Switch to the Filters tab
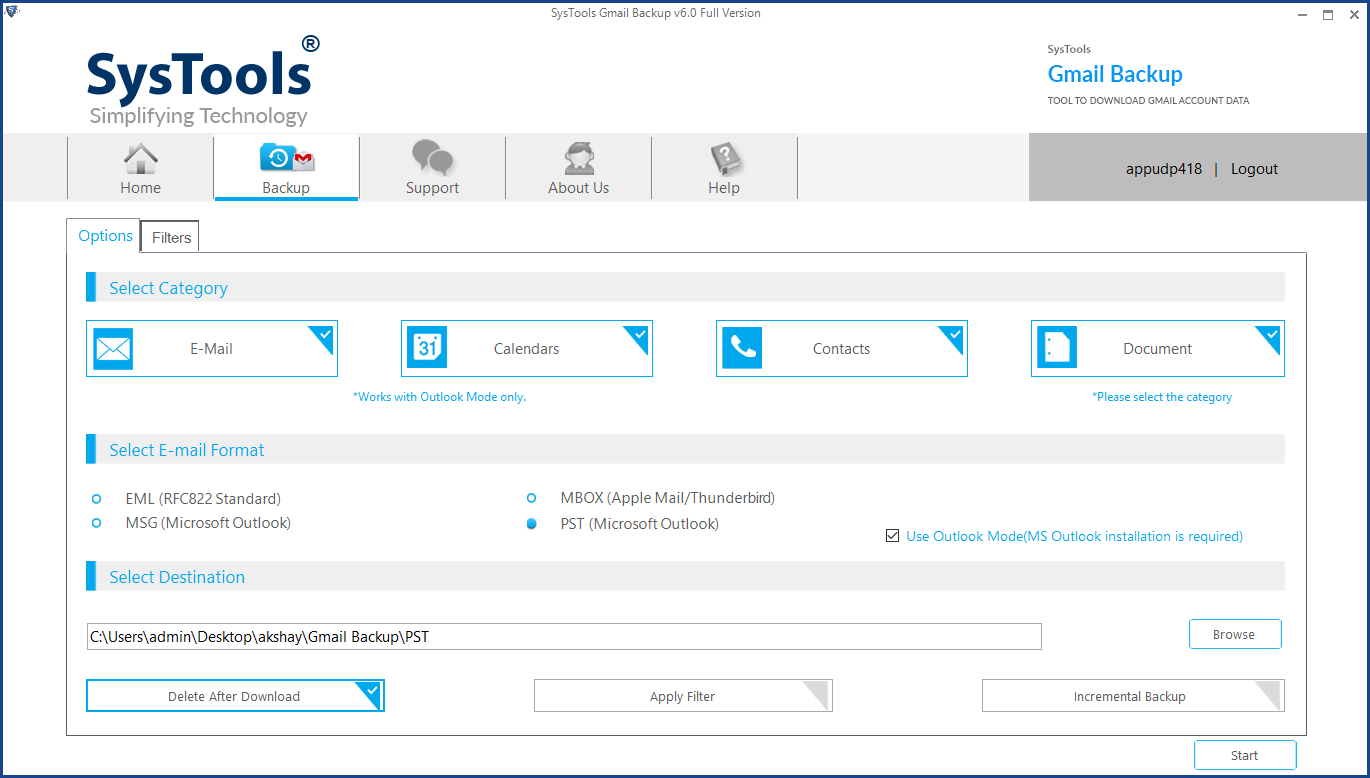This screenshot has width=1370, height=778. pos(171,237)
